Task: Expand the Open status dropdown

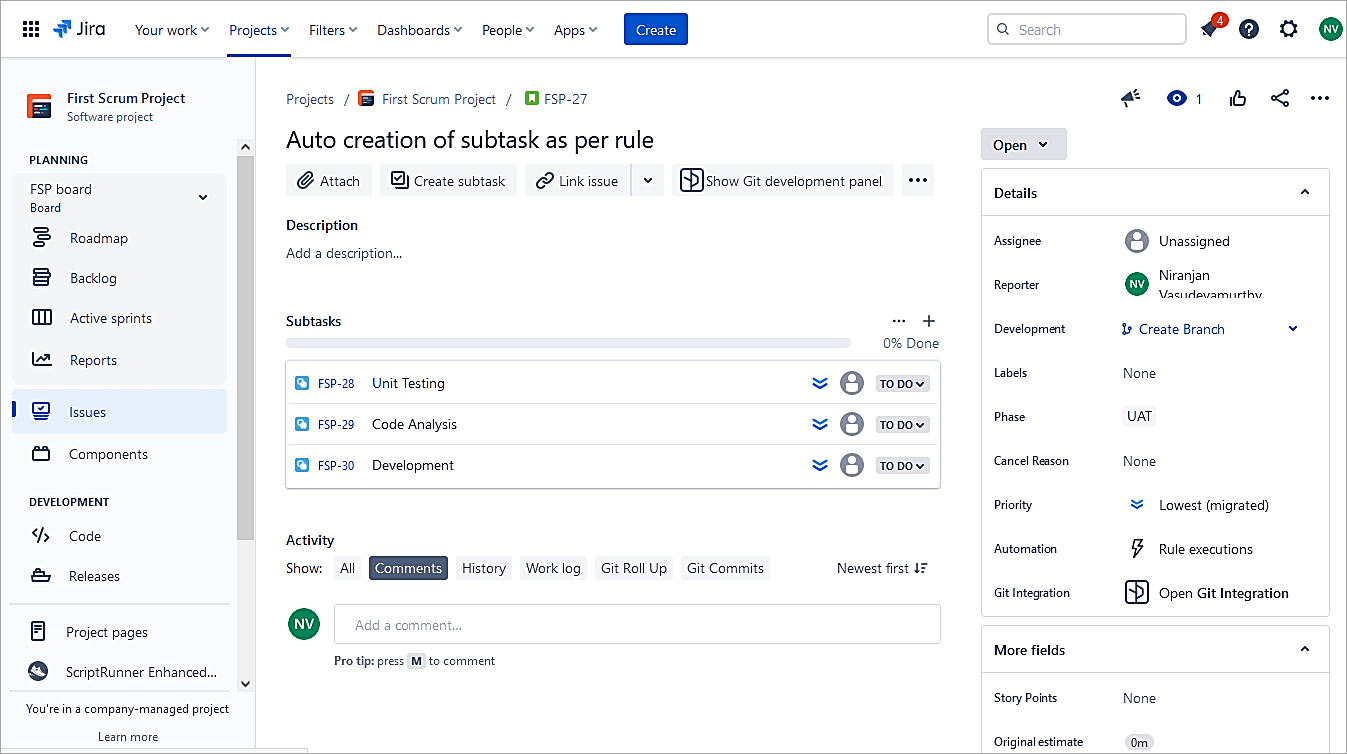Action: pyautogui.click(x=1022, y=145)
